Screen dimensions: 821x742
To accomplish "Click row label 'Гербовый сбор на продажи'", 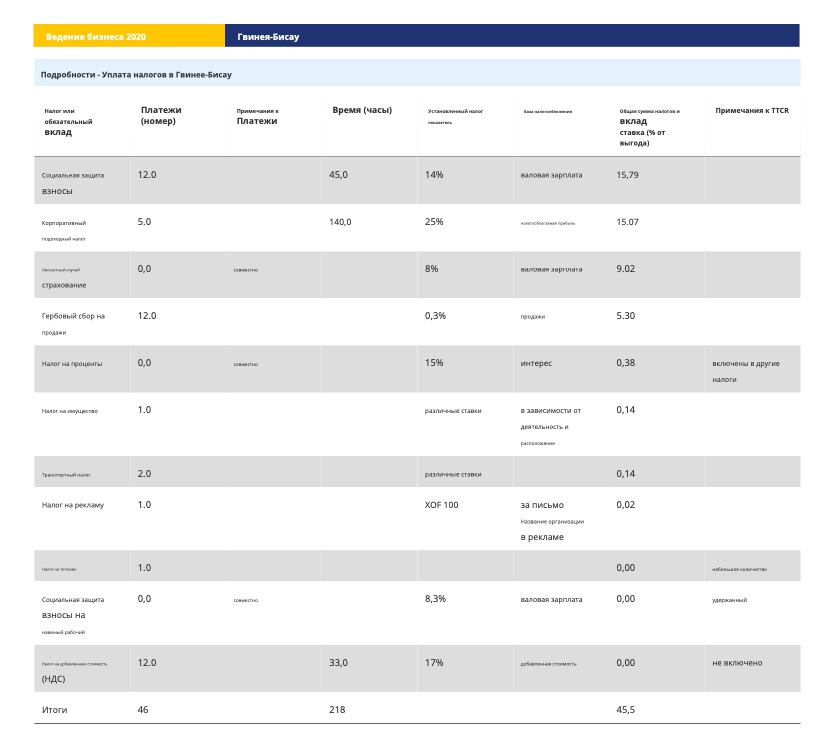I will 73,324.
